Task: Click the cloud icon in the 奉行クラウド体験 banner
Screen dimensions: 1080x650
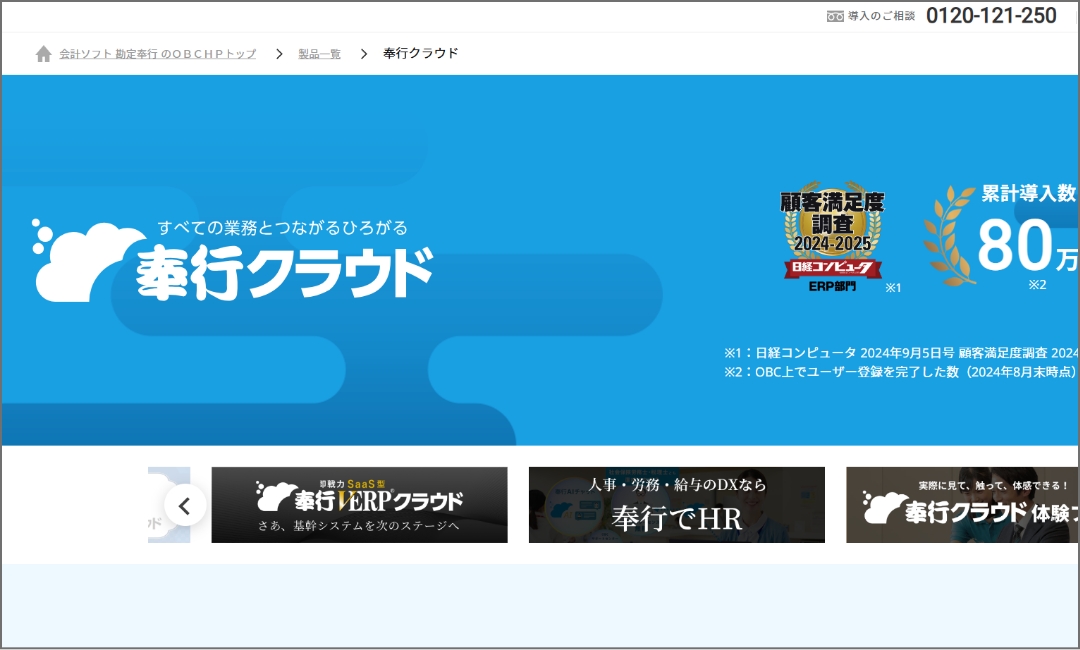Action: click(882, 508)
